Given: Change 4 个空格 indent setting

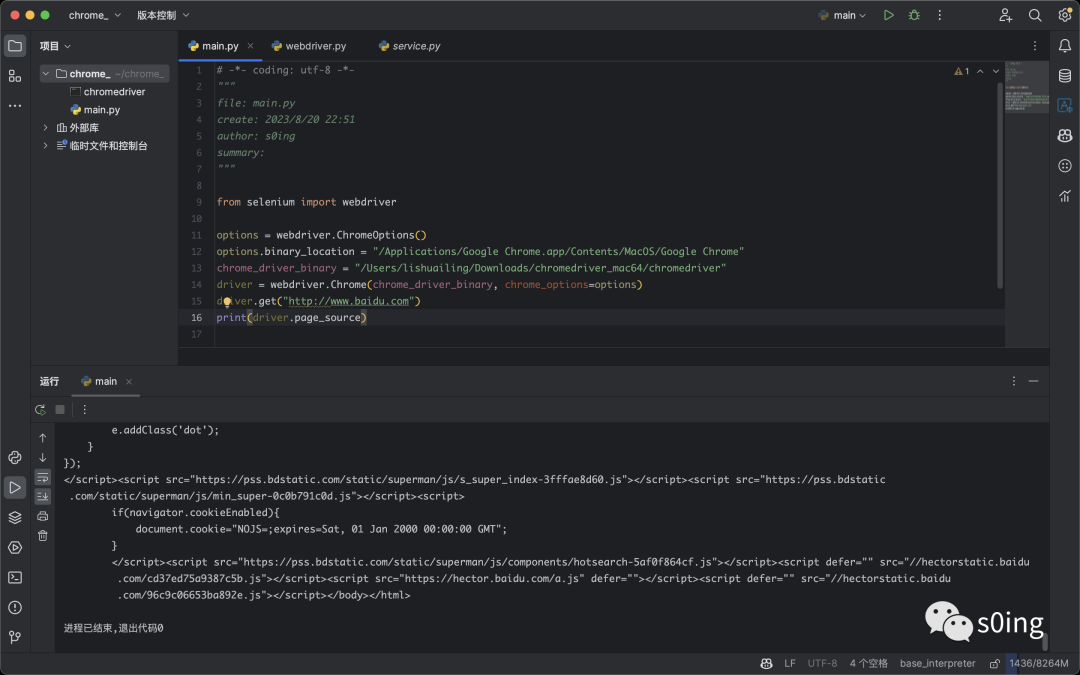Looking at the screenshot, I should (x=869, y=663).
